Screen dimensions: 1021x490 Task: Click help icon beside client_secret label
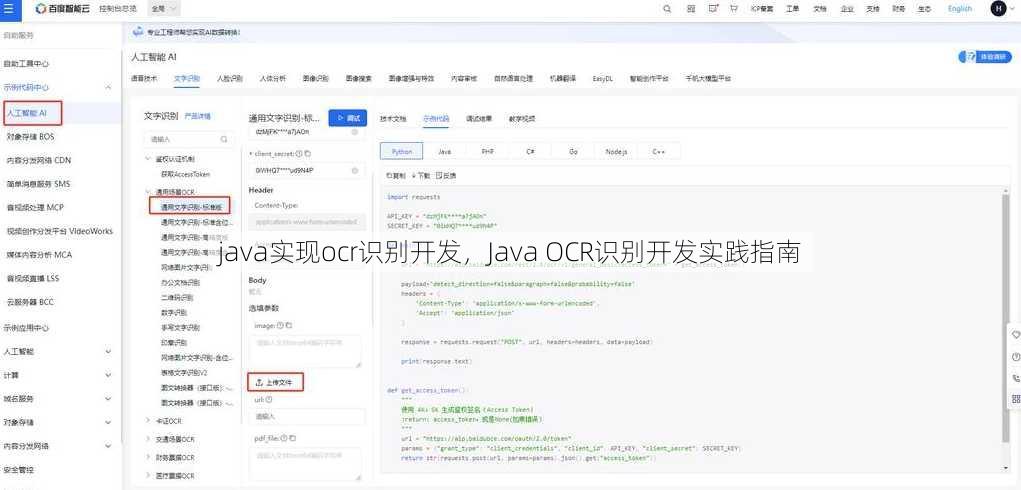tap(299, 154)
